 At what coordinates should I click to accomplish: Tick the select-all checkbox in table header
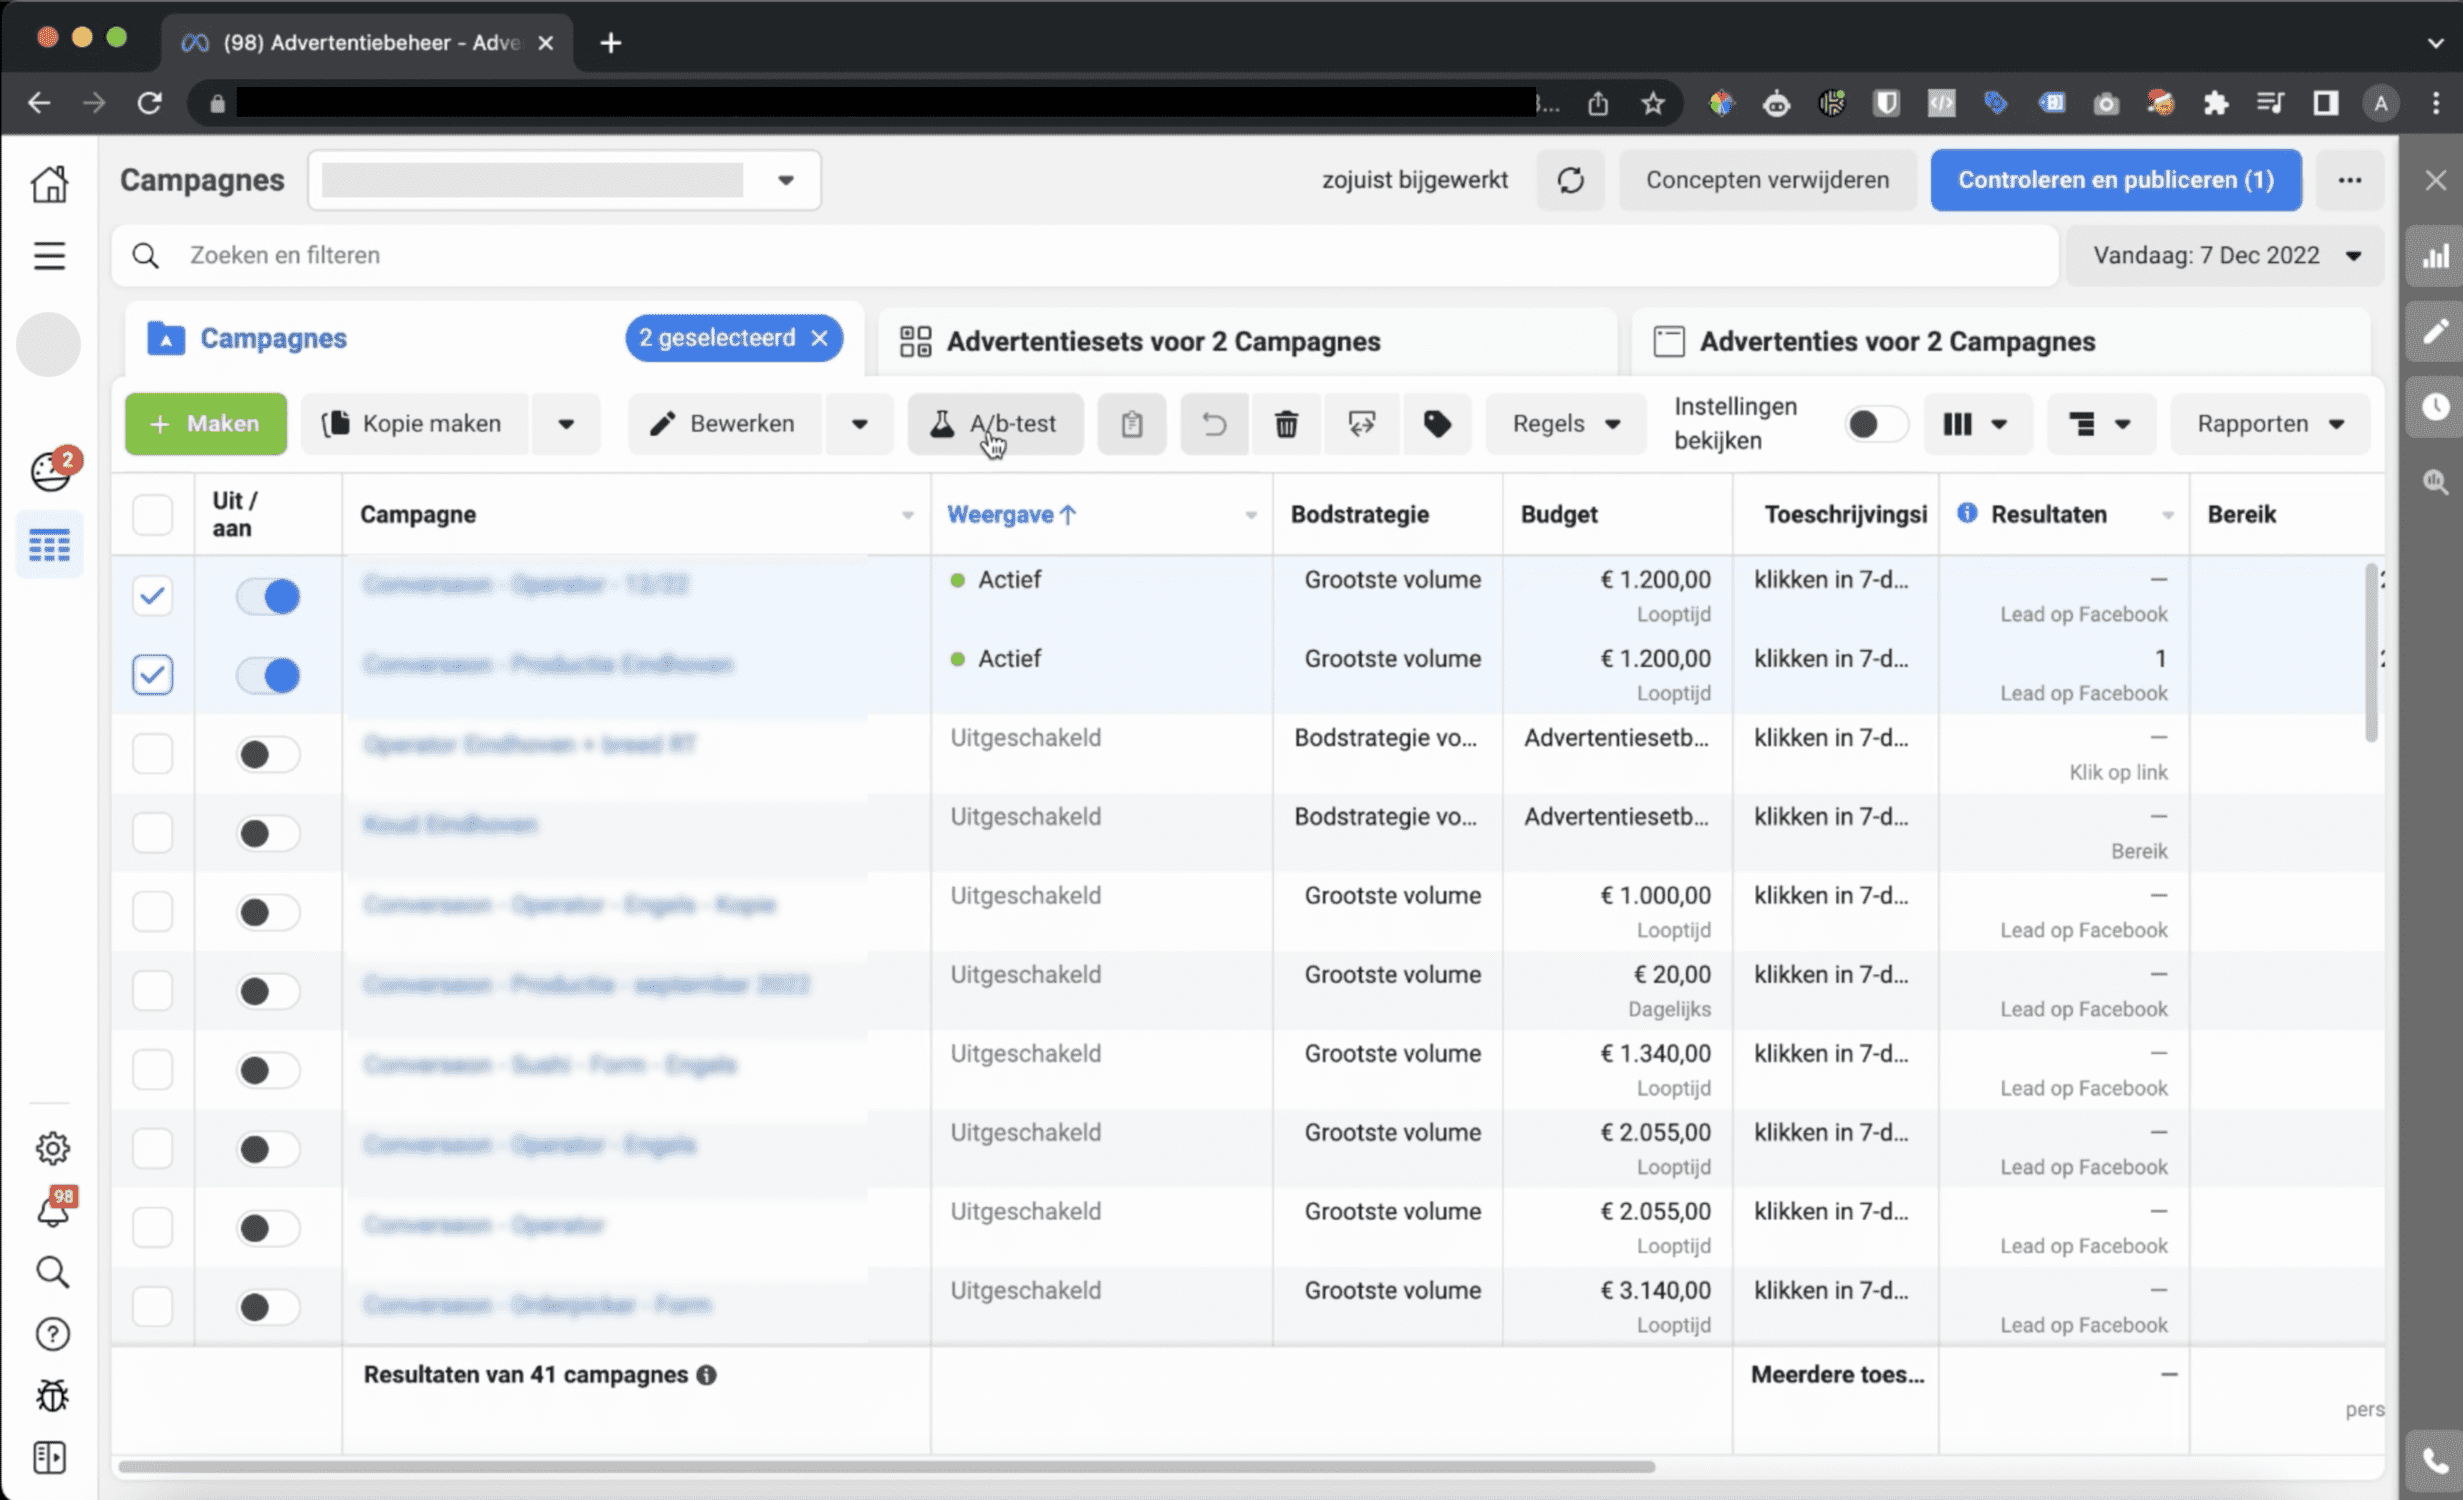(x=152, y=514)
